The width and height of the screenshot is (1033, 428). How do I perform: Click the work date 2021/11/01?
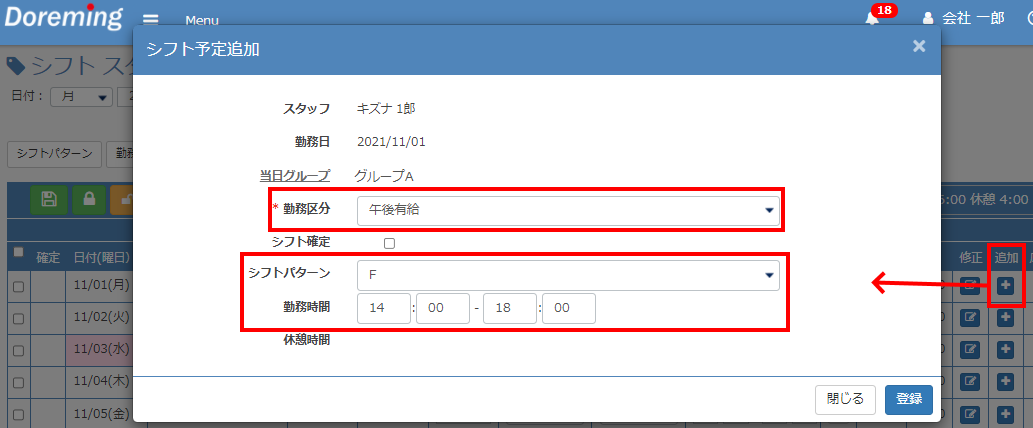click(x=391, y=142)
